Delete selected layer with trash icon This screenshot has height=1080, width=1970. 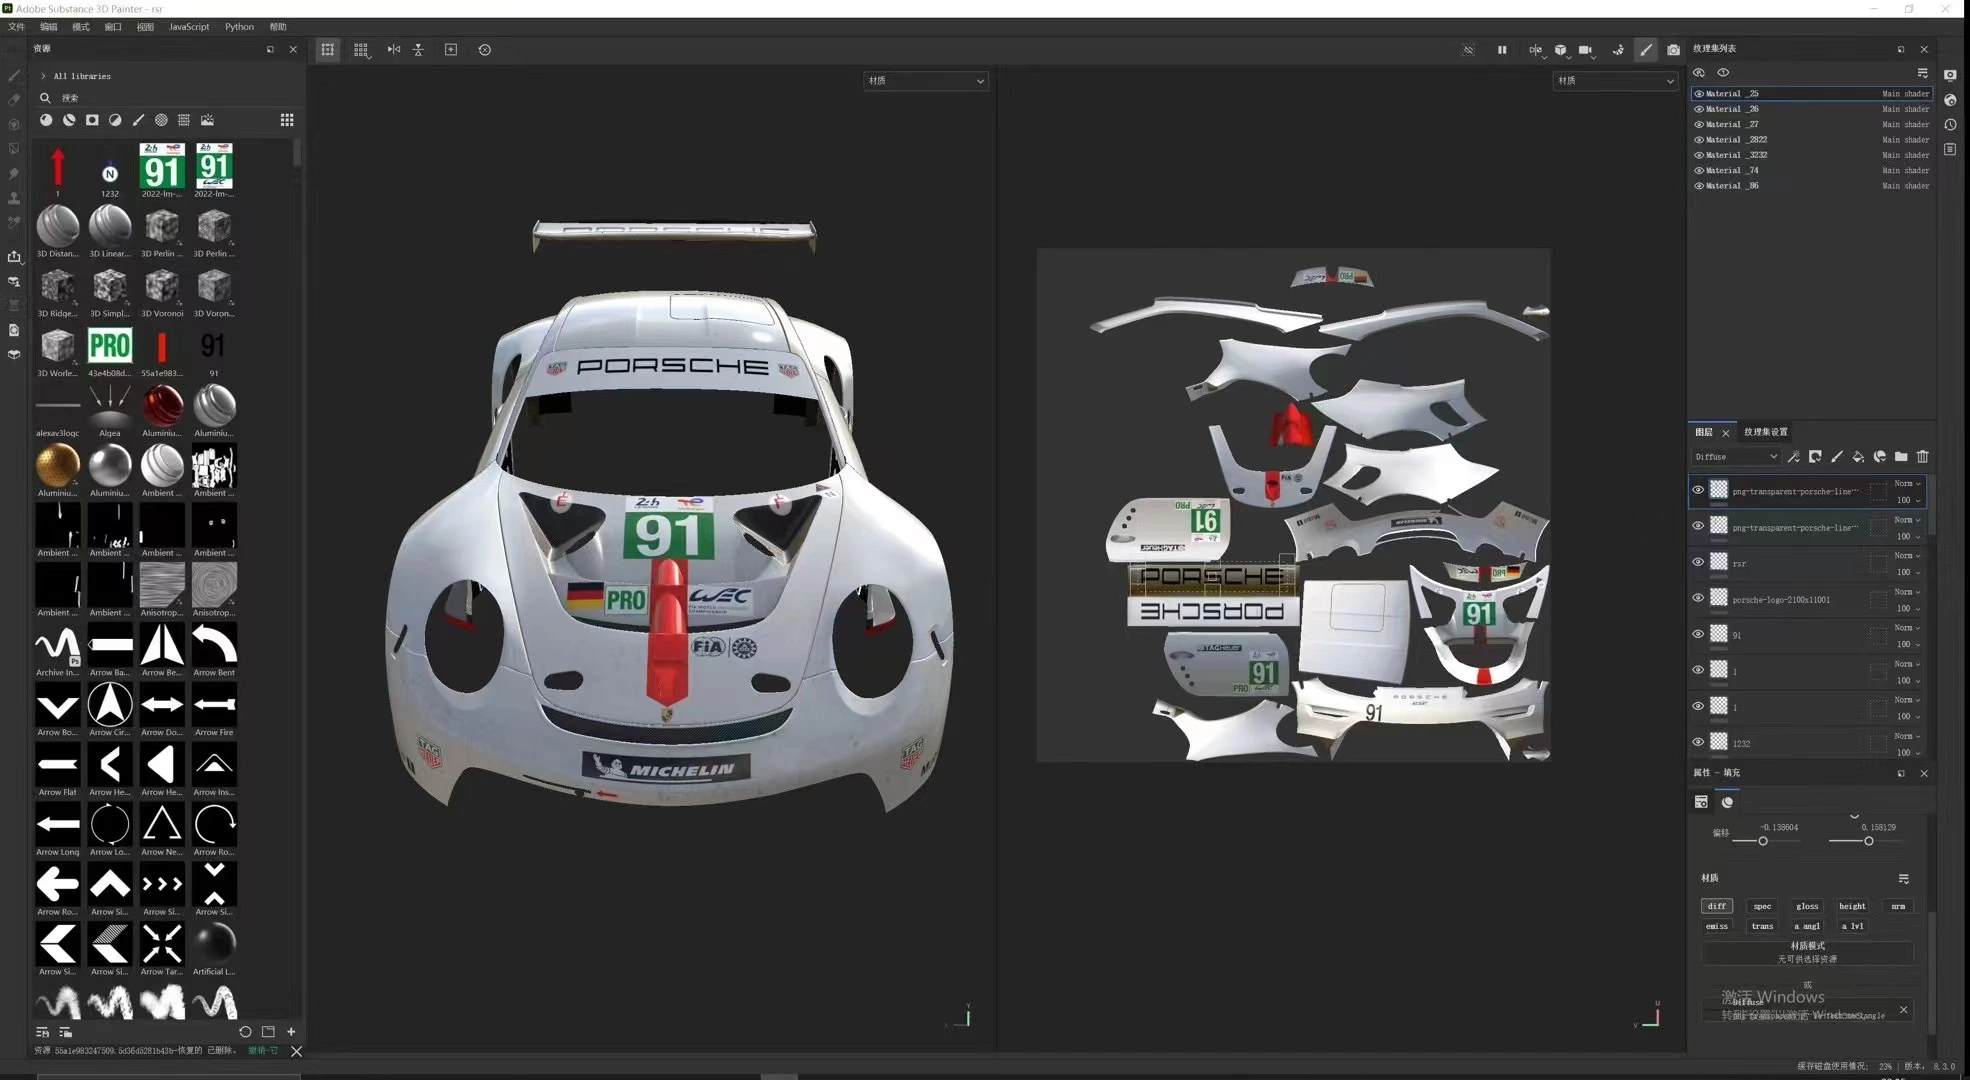[x=1922, y=457]
